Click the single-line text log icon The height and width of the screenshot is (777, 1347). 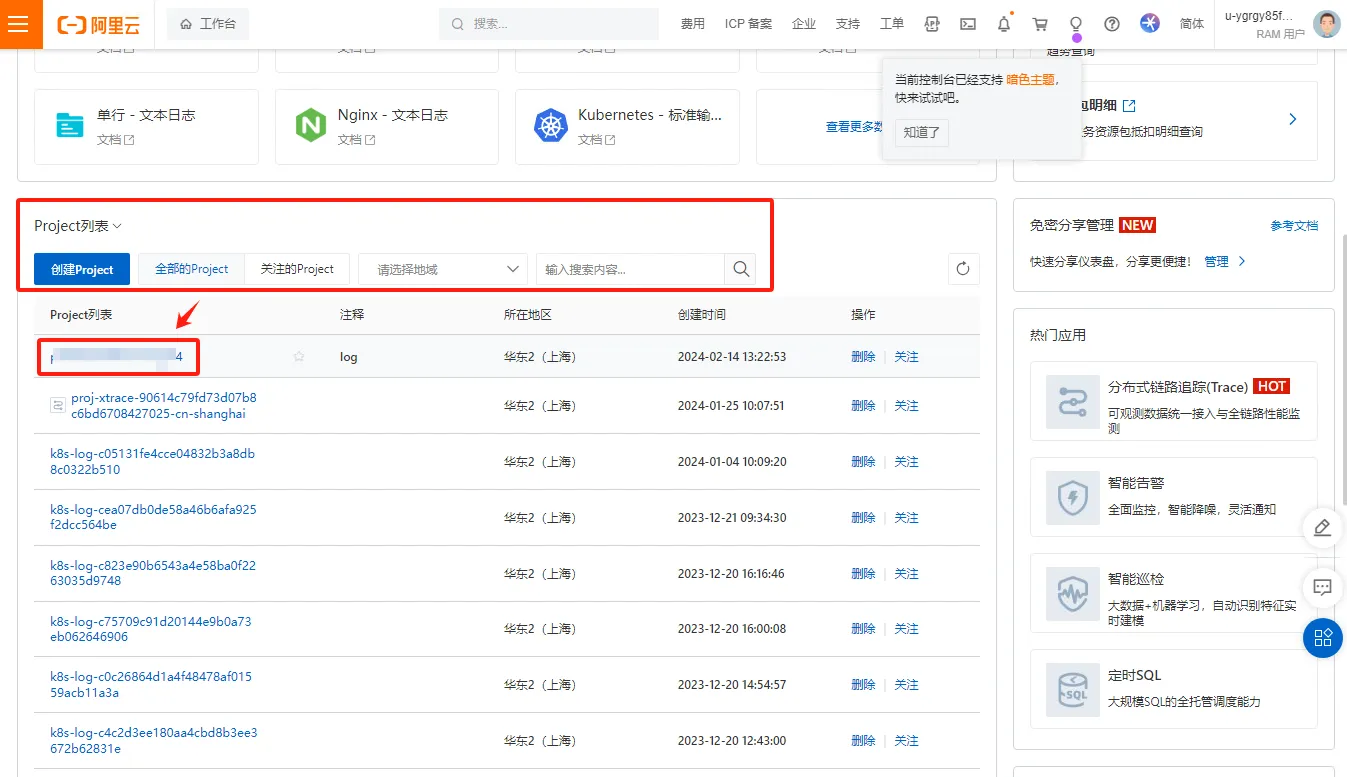[x=70, y=126]
